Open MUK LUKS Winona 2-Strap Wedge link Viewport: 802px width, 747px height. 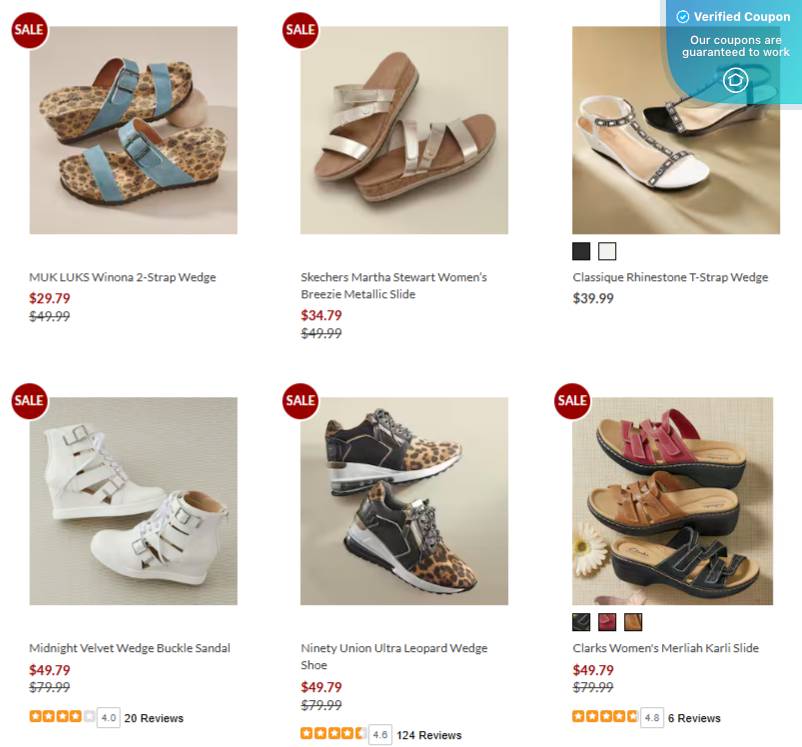point(122,277)
